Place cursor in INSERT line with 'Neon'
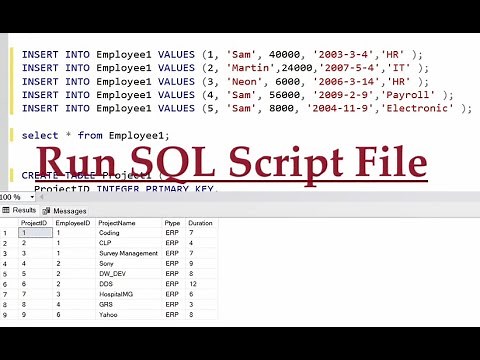The image size is (480, 360). (x=225, y=82)
